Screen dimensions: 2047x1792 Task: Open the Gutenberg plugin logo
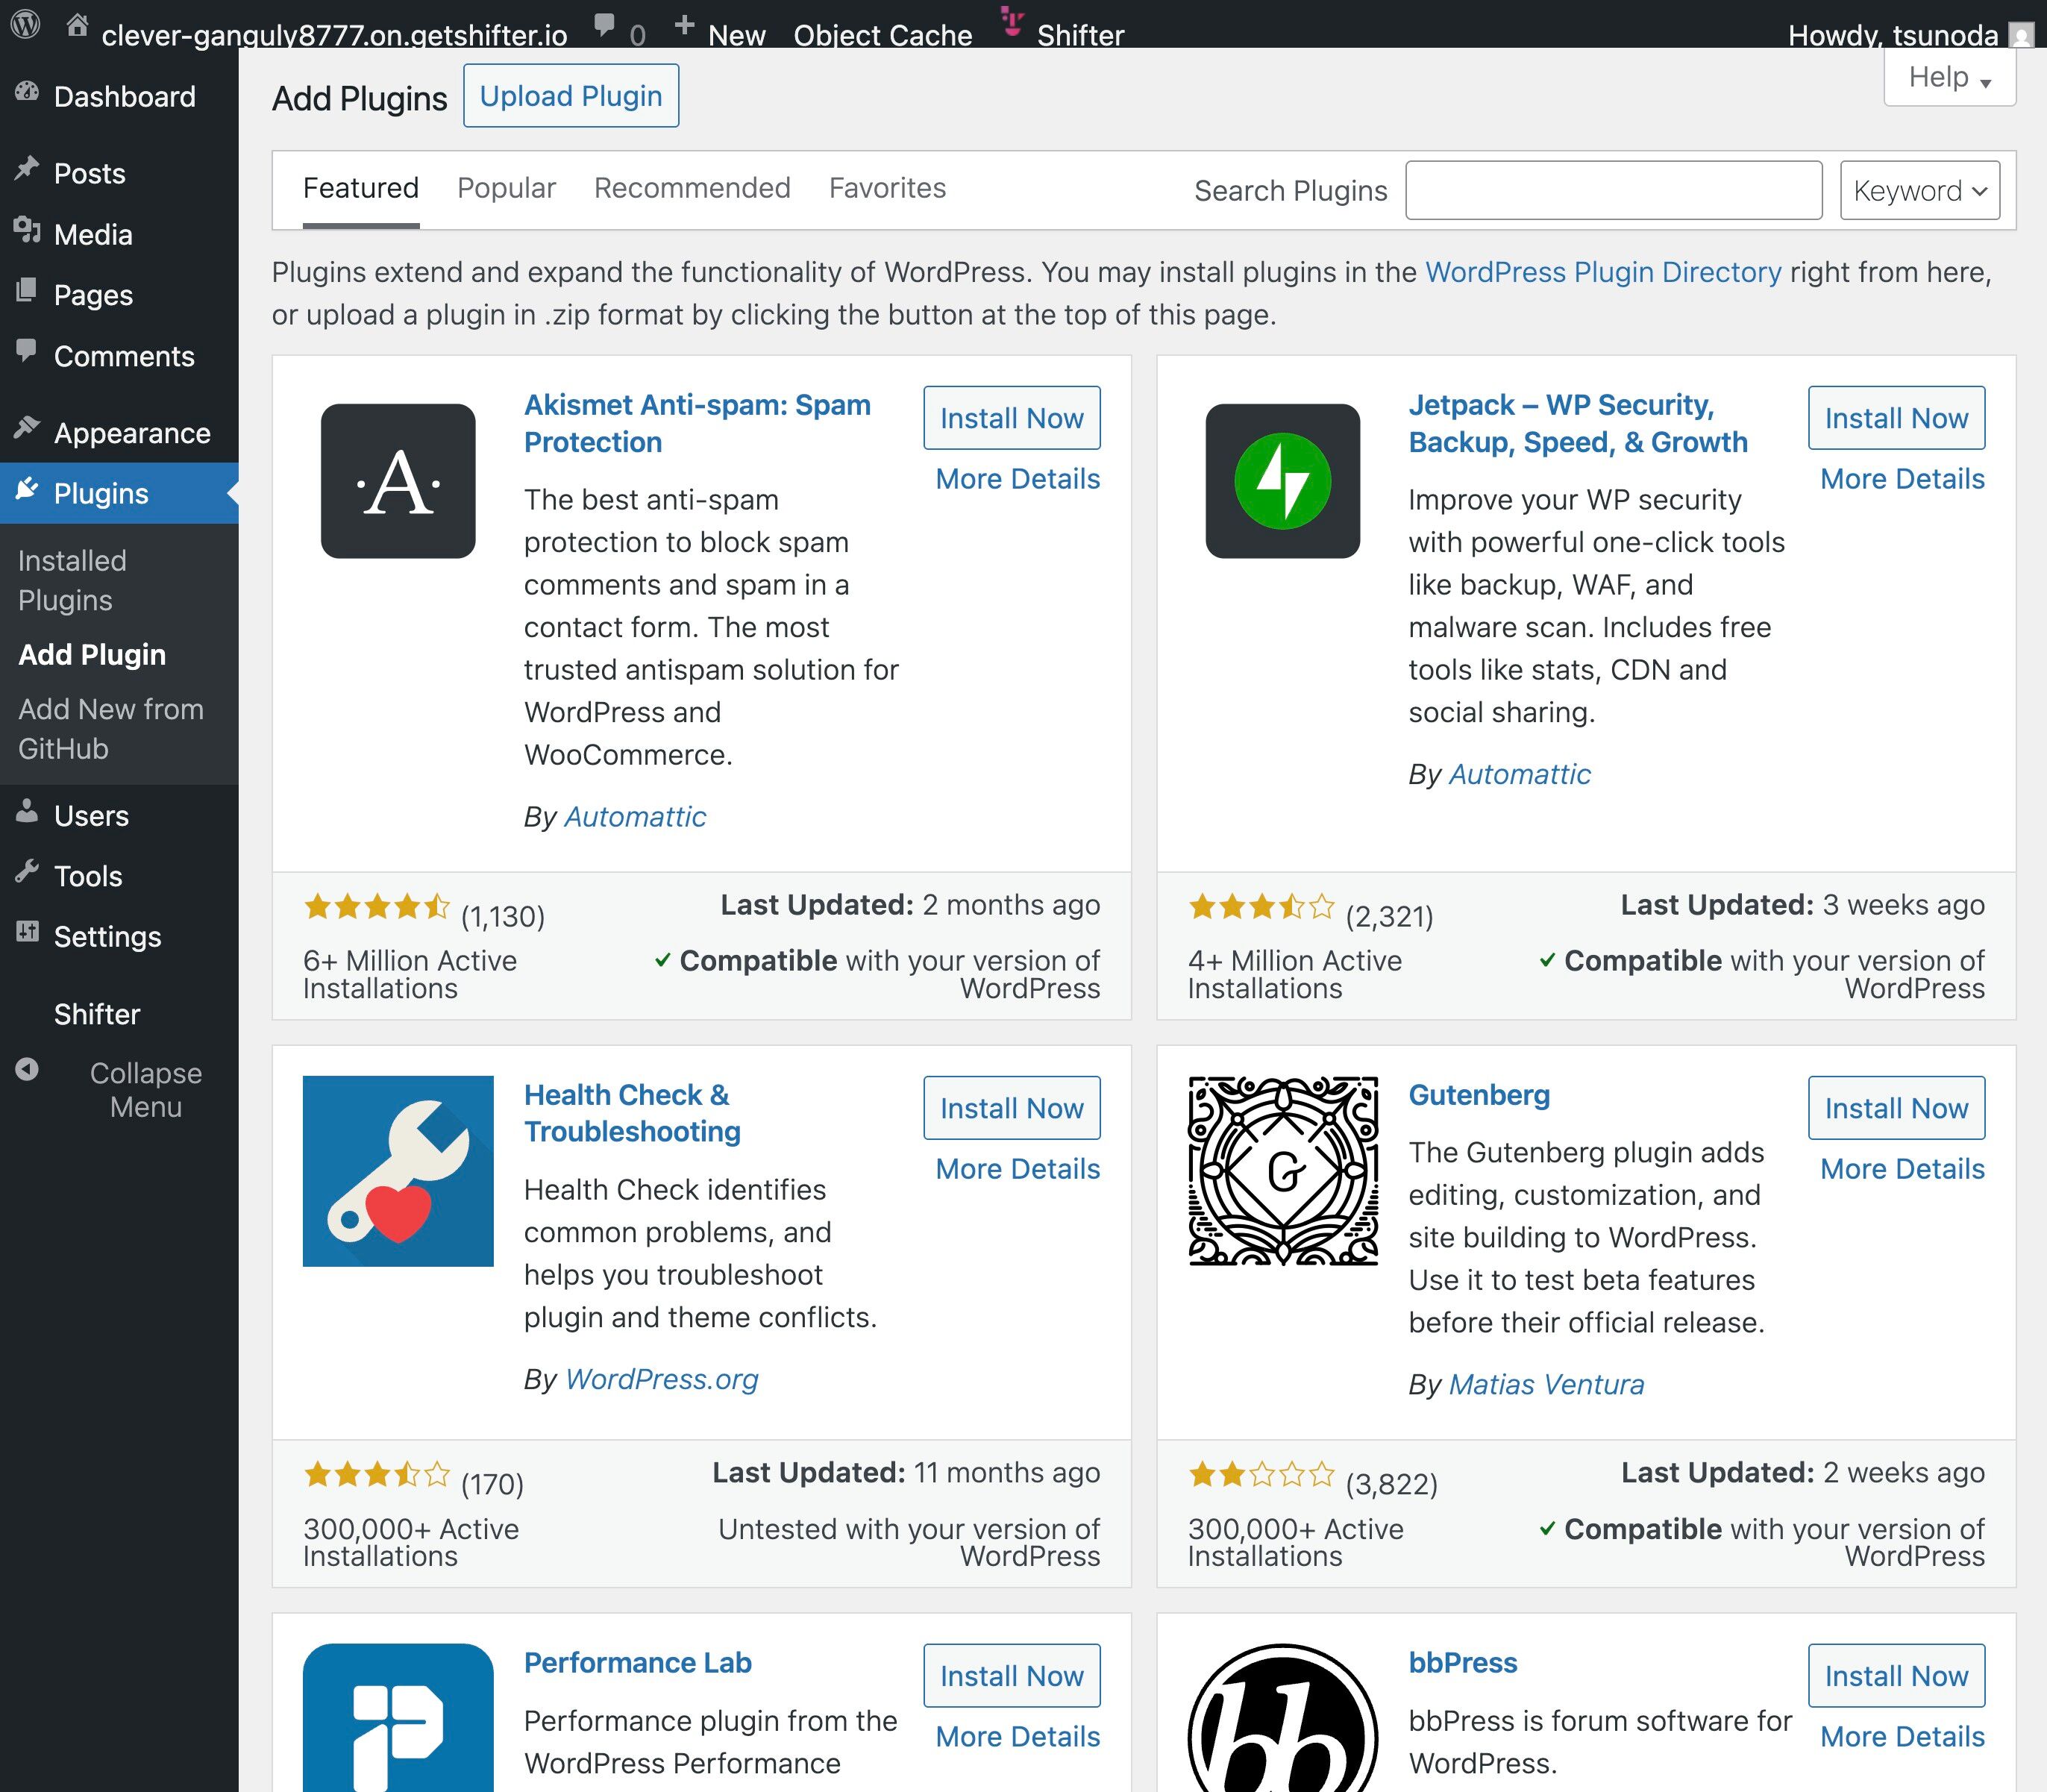1282,1171
